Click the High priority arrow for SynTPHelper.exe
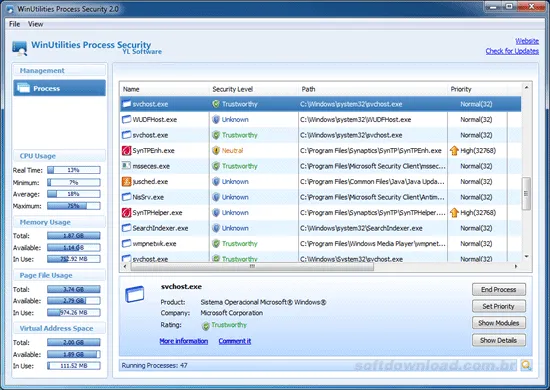 (454, 213)
